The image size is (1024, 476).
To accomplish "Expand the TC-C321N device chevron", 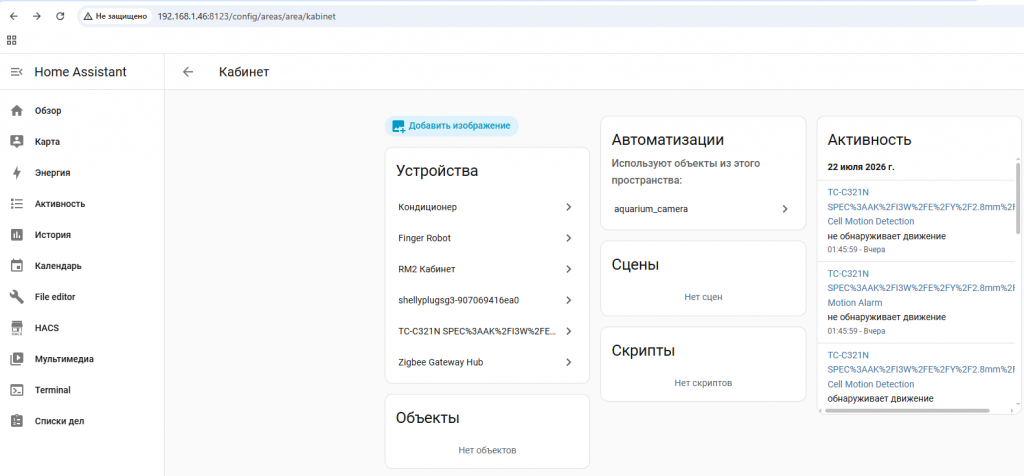I will pos(568,331).
